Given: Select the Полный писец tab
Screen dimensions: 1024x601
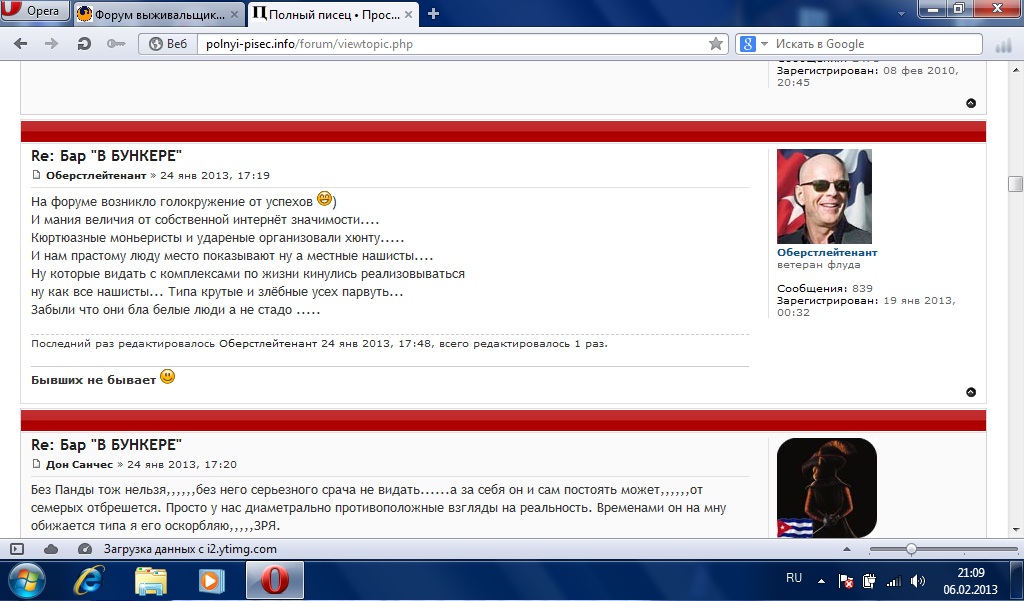Looking at the screenshot, I should [333, 14].
